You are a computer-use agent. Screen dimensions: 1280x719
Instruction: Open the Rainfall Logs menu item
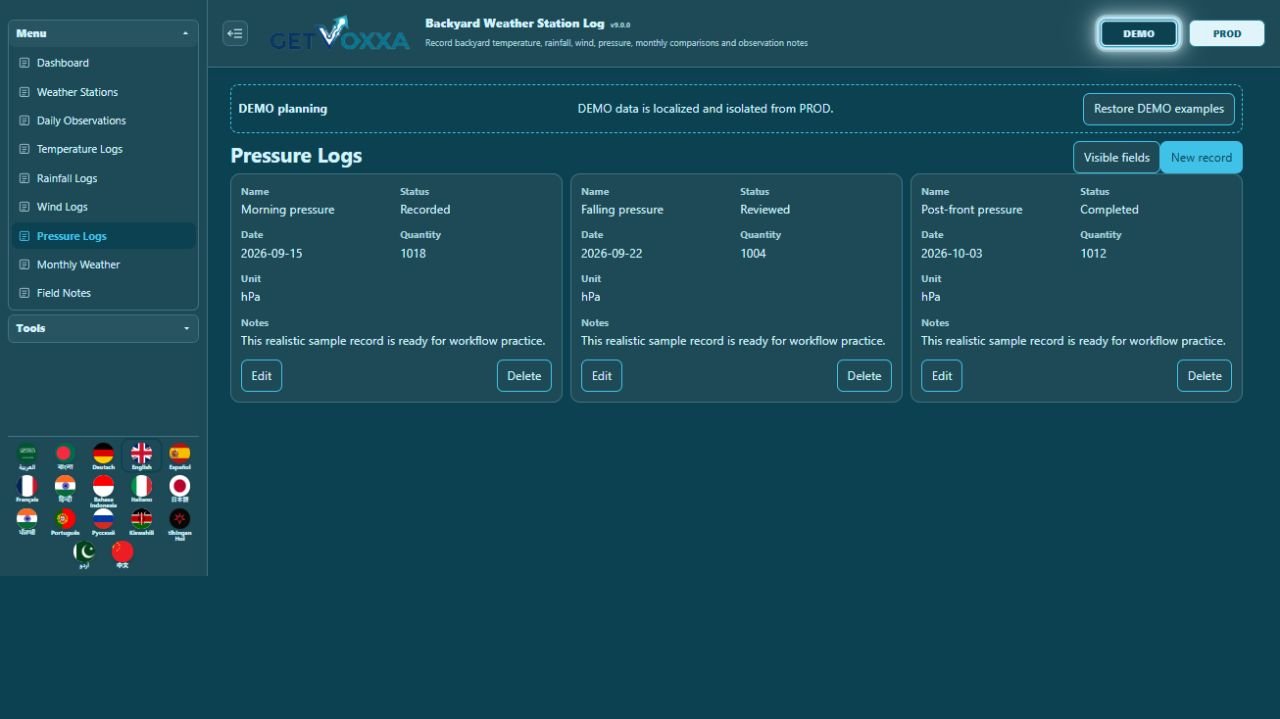click(103, 178)
